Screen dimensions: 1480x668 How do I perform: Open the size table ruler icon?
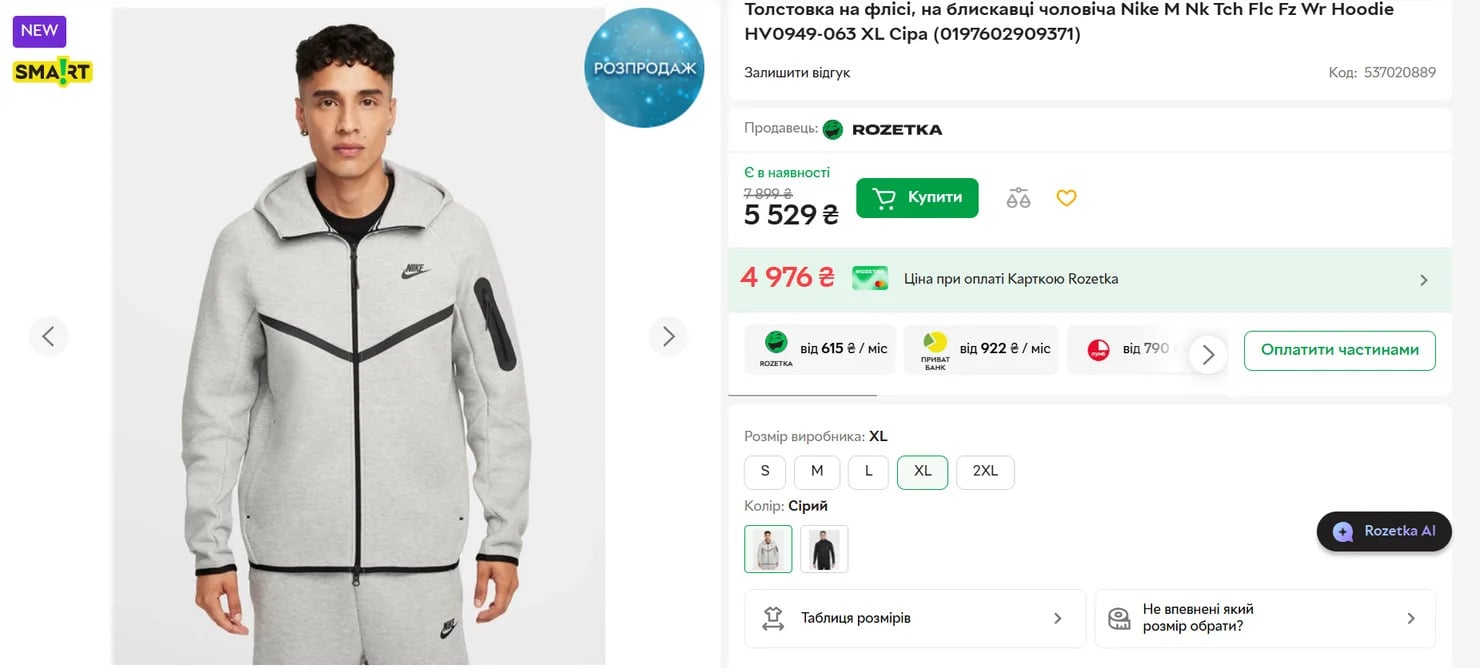tap(771, 618)
